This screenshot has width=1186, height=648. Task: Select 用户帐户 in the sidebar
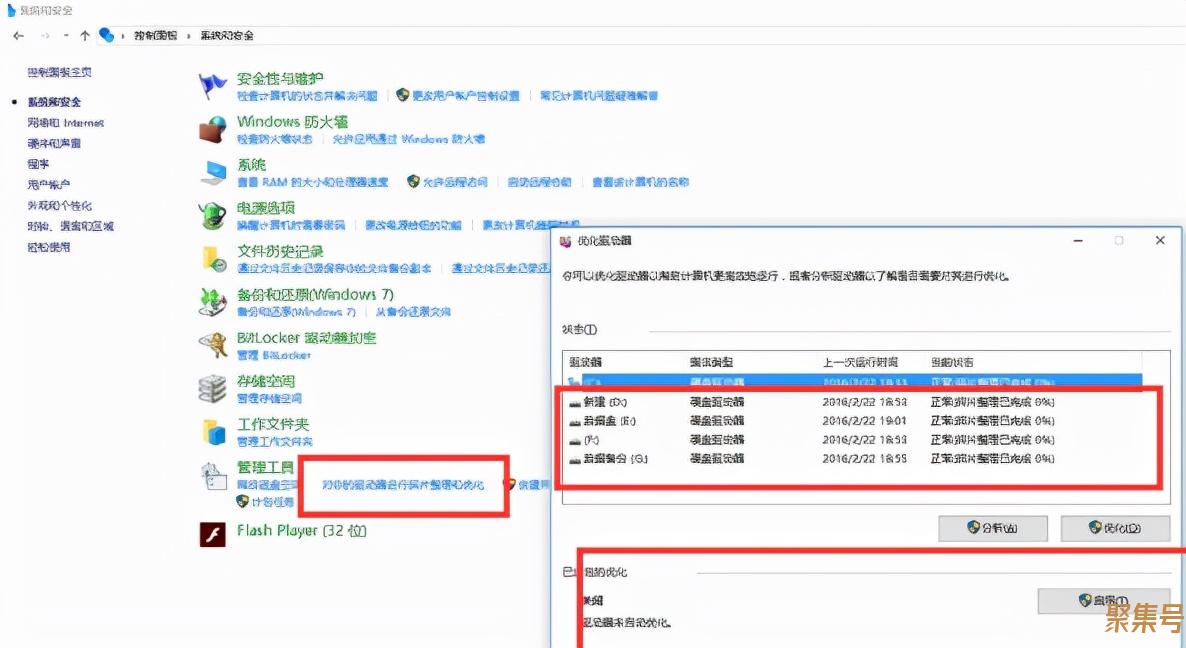48,184
